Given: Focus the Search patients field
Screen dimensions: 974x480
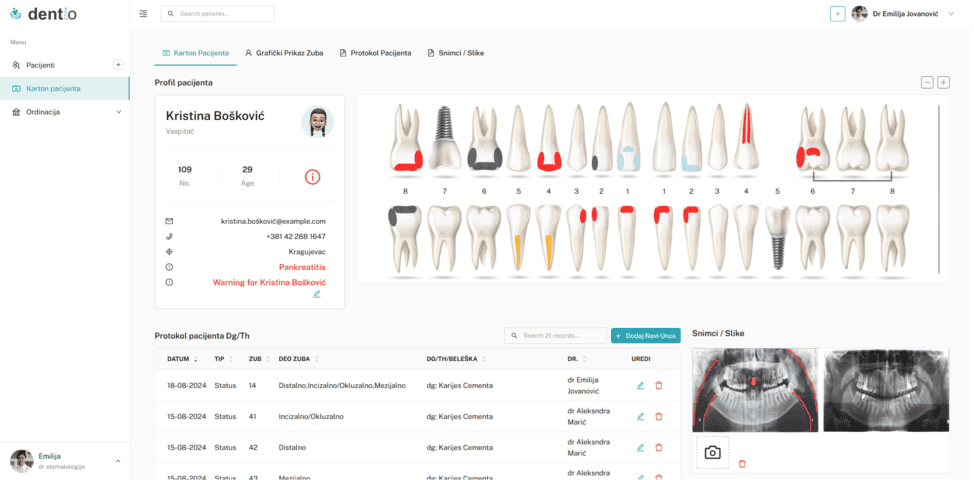Looking at the screenshot, I should [217, 14].
